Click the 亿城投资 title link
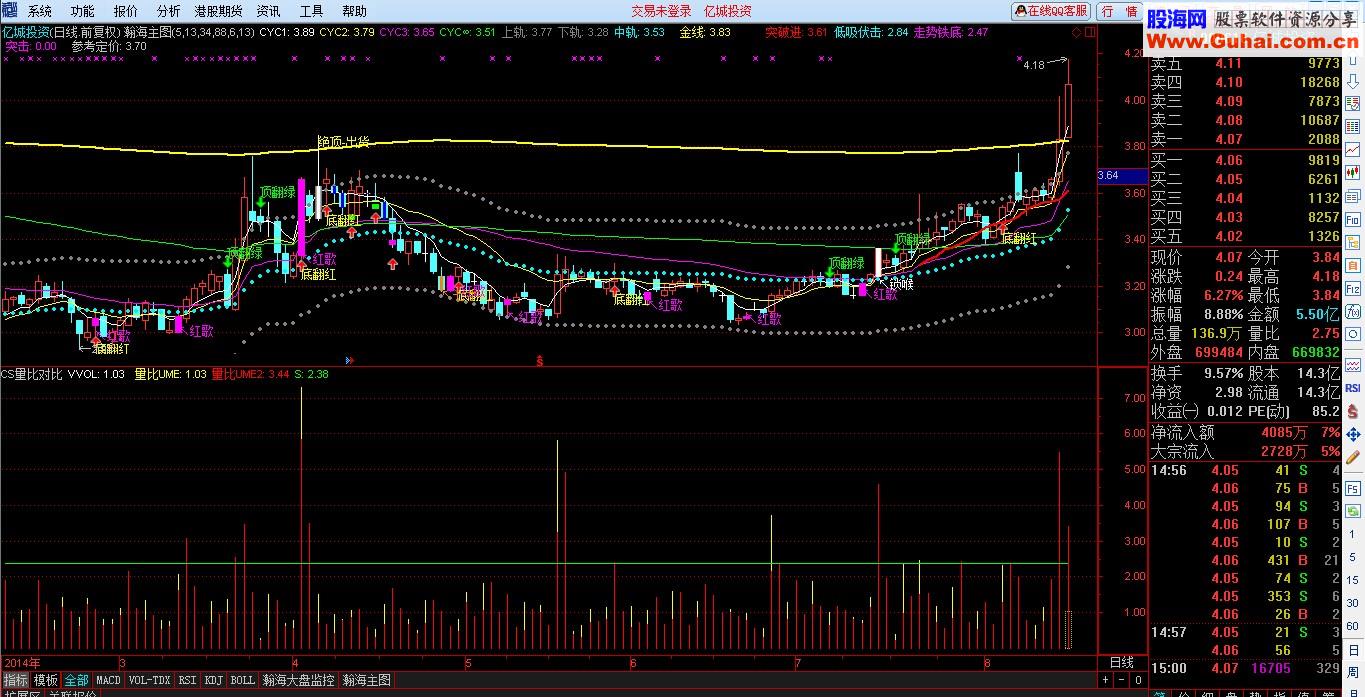 [728, 11]
